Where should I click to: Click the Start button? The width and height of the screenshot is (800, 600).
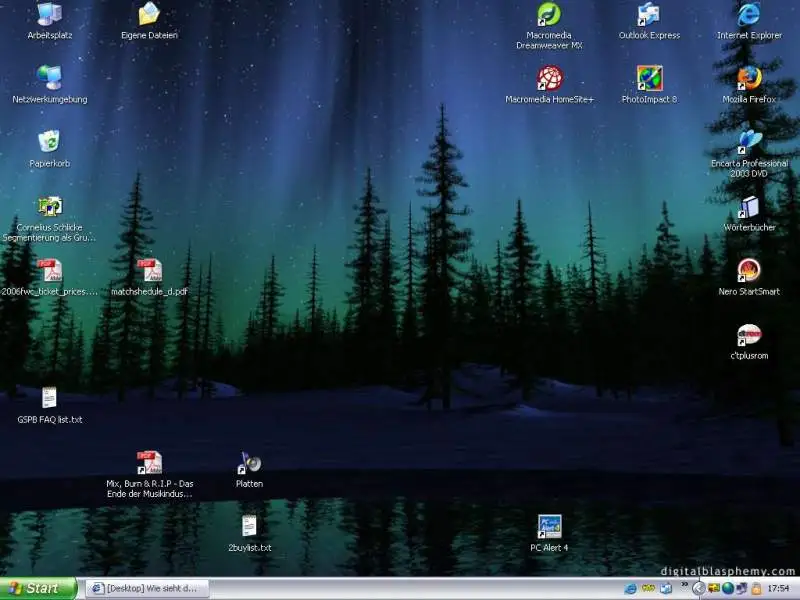pyautogui.click(x=38, y=589)
